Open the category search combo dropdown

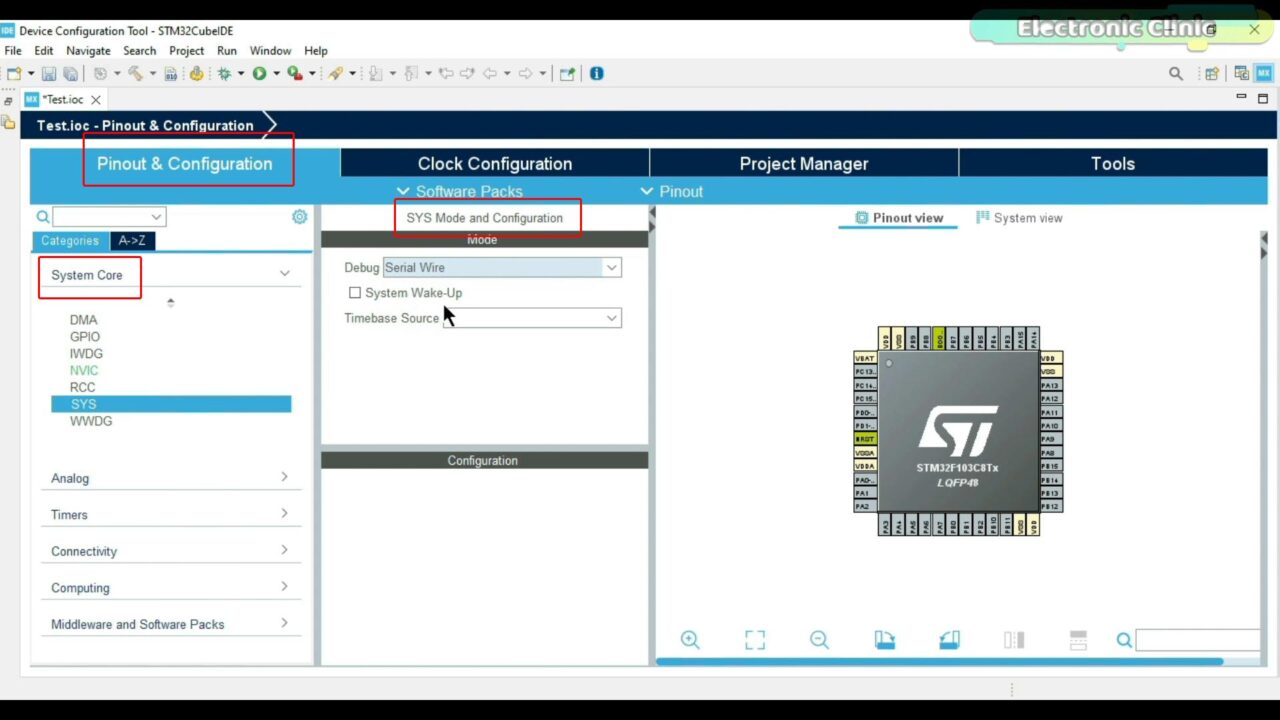click(x=156, y=217)
